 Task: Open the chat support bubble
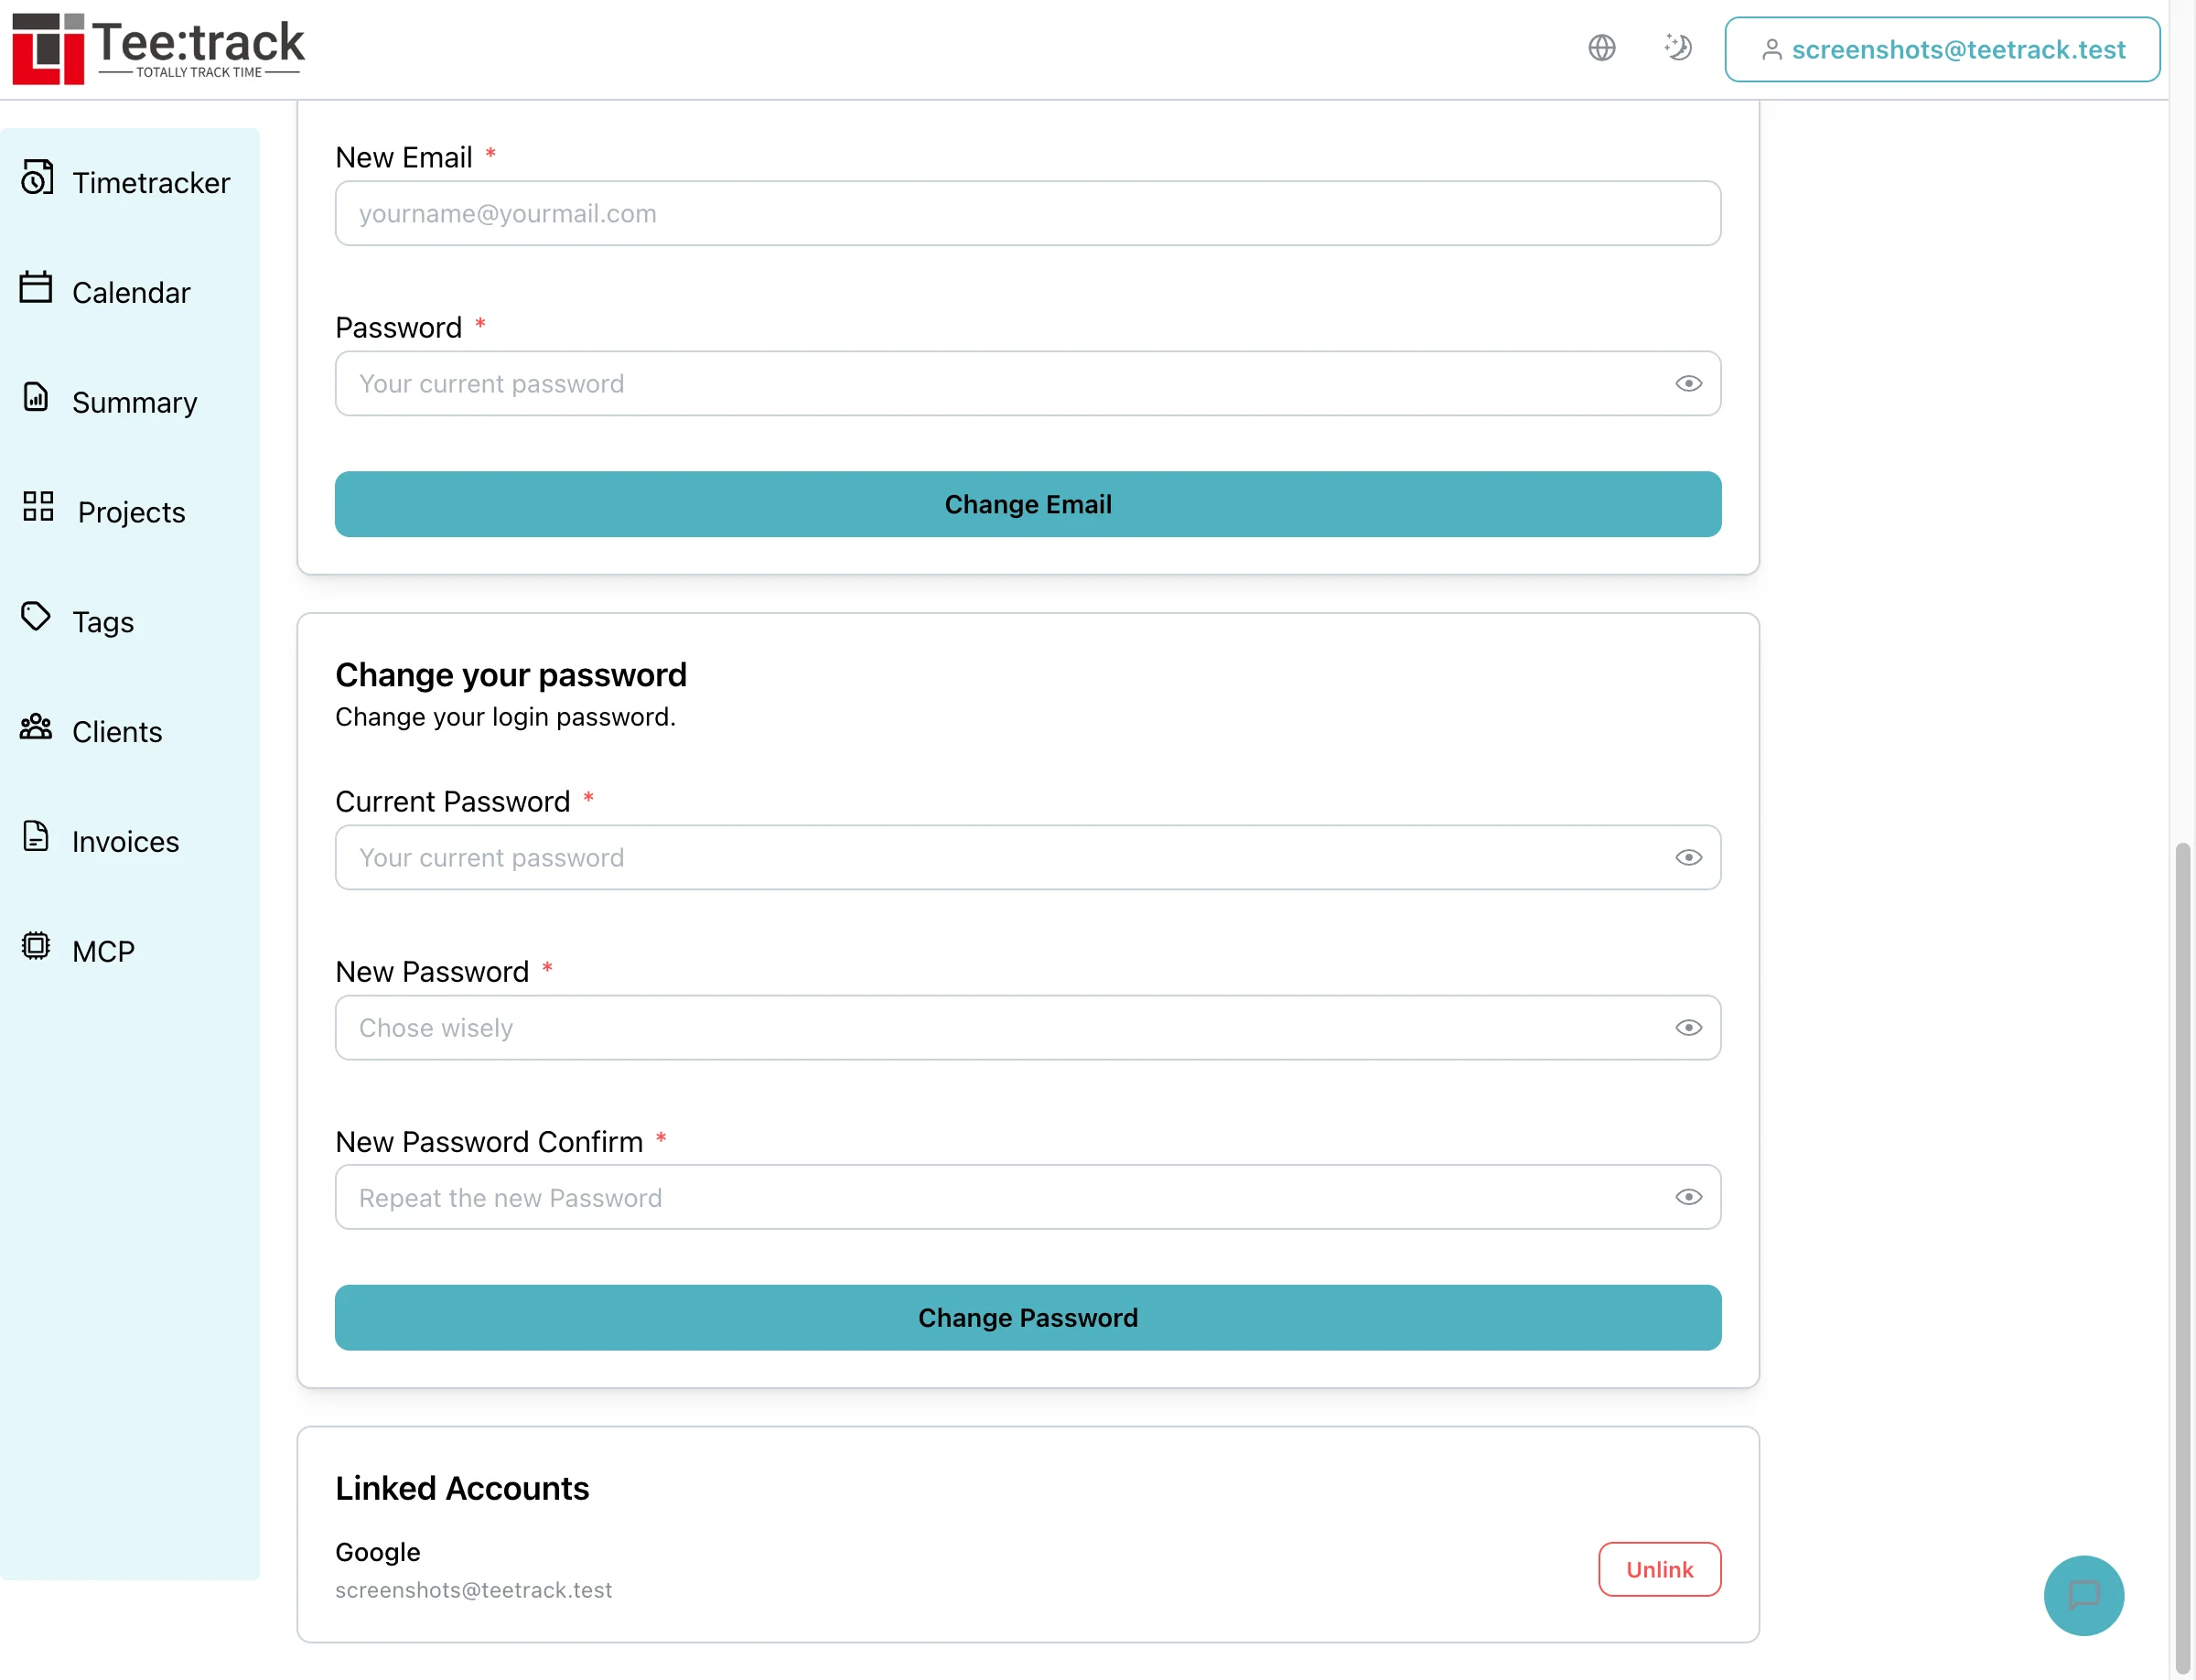point(2083,1595)
